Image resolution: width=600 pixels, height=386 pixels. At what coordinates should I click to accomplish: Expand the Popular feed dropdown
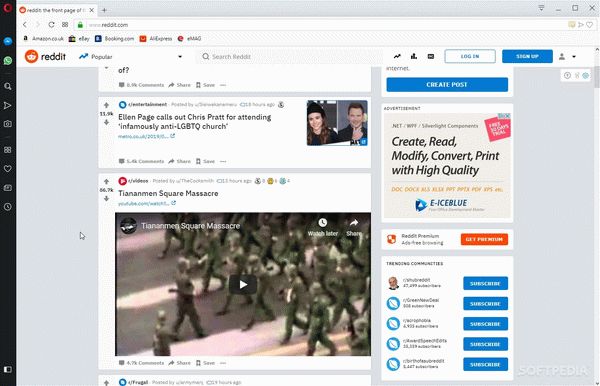click(180, 57)
